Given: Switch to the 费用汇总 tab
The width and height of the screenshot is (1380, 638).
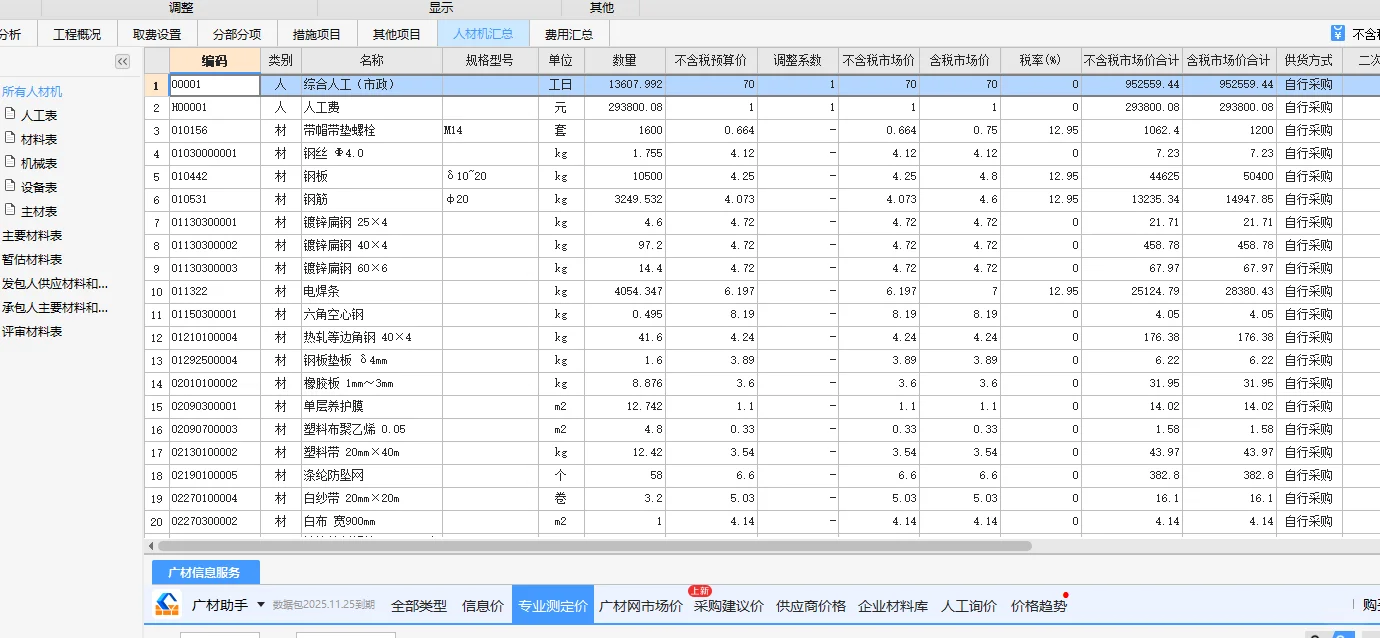Looking at the screenshot, I should pos(570,32).
